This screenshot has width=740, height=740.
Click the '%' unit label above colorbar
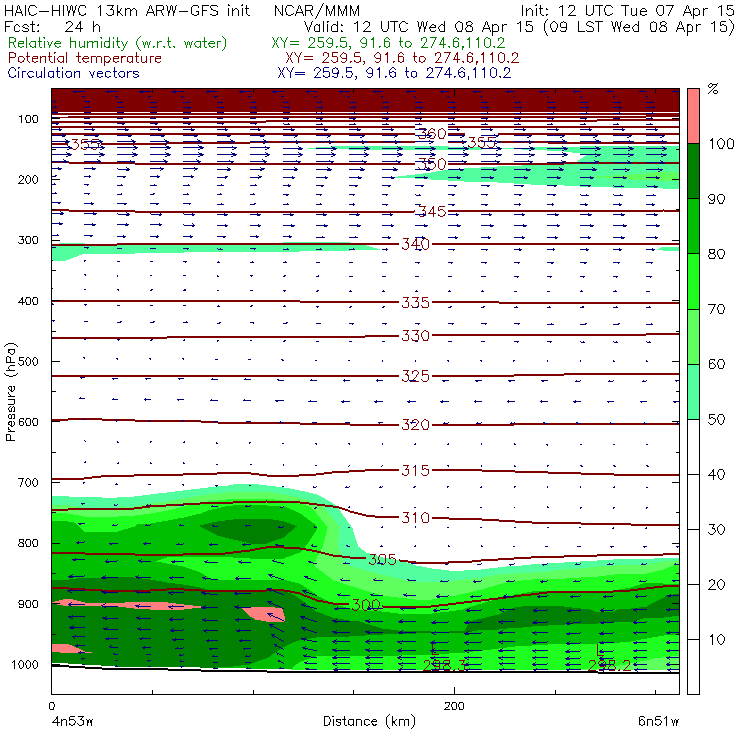click(x=713, y=89)
